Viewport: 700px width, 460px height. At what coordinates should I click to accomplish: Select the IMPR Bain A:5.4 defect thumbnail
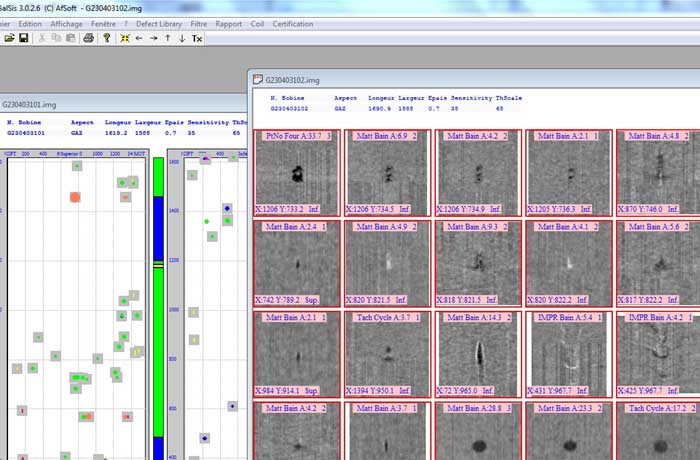[569, 354]
